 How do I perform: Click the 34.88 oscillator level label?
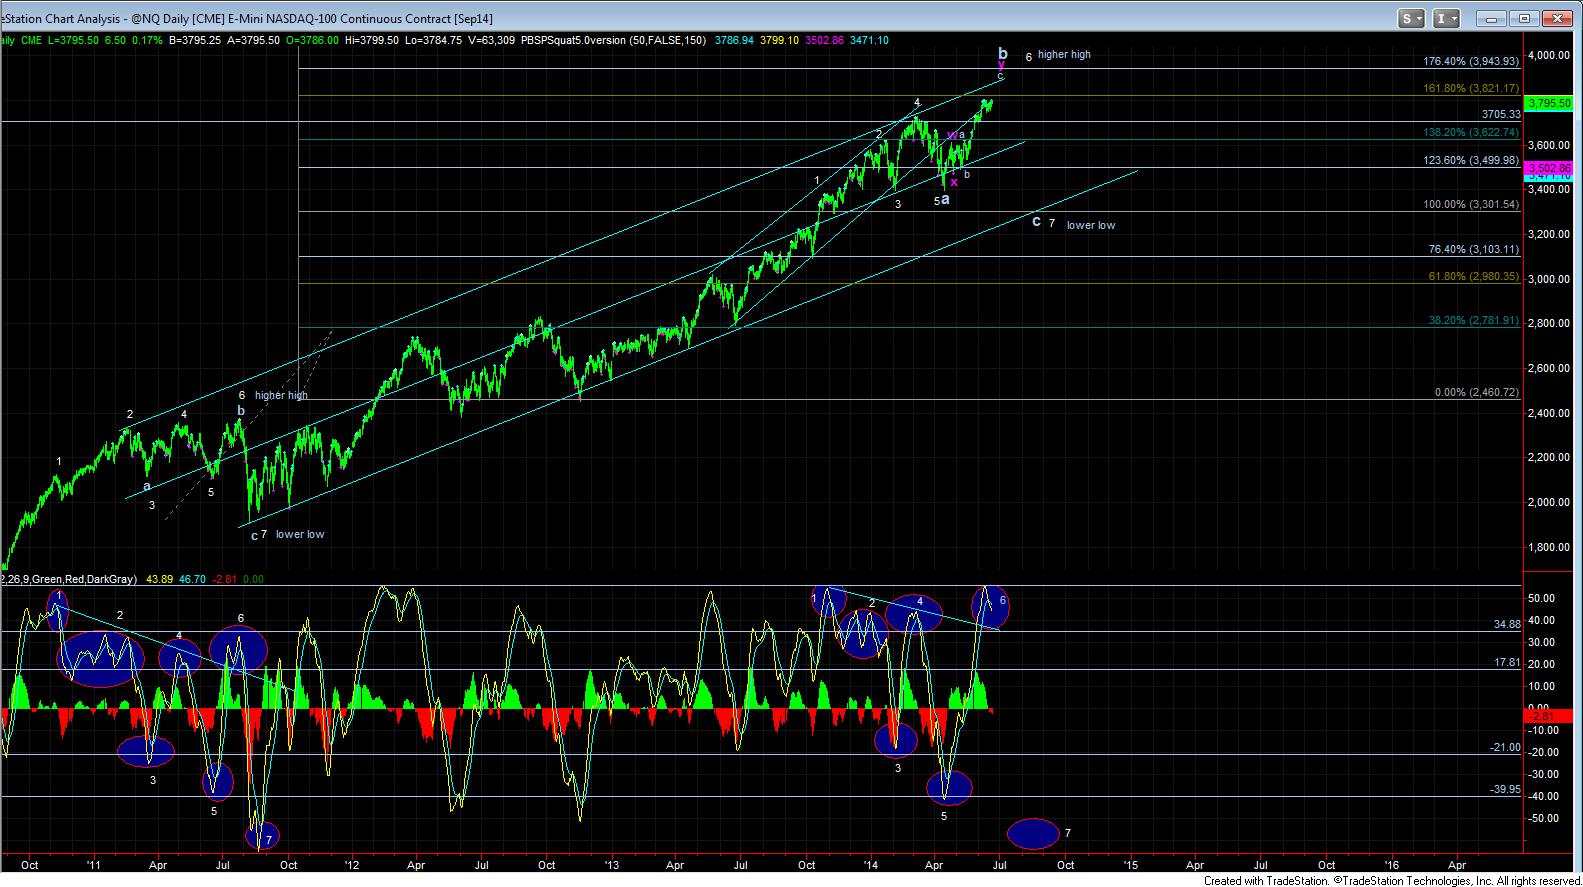tap(1507, 623)
